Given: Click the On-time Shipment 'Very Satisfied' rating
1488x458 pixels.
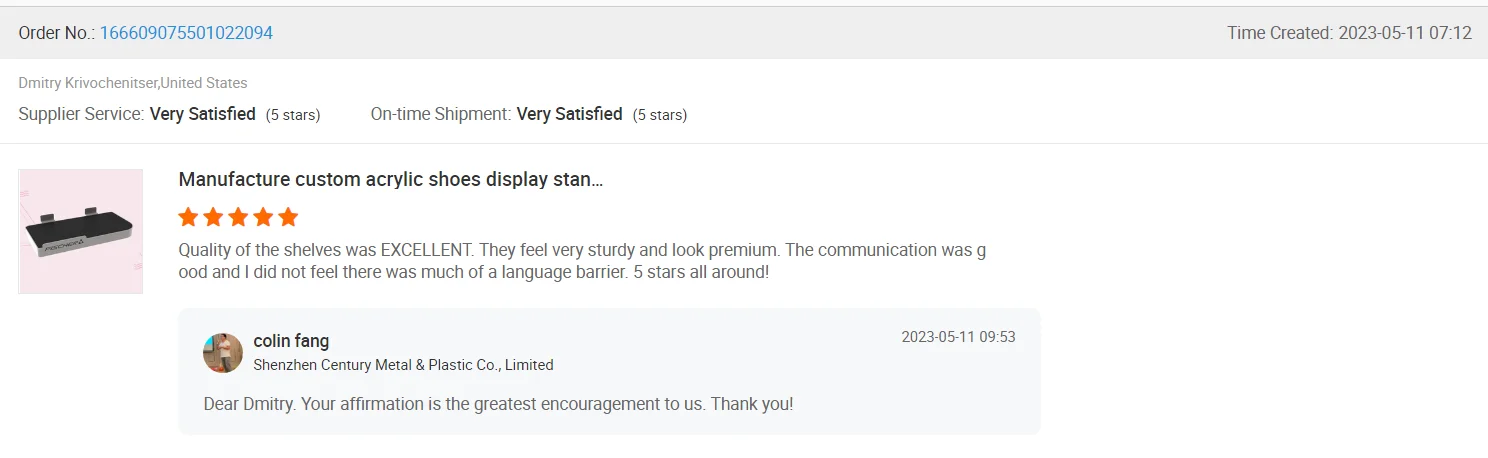Looking at the screenshot, I should (x=569, y=114).
